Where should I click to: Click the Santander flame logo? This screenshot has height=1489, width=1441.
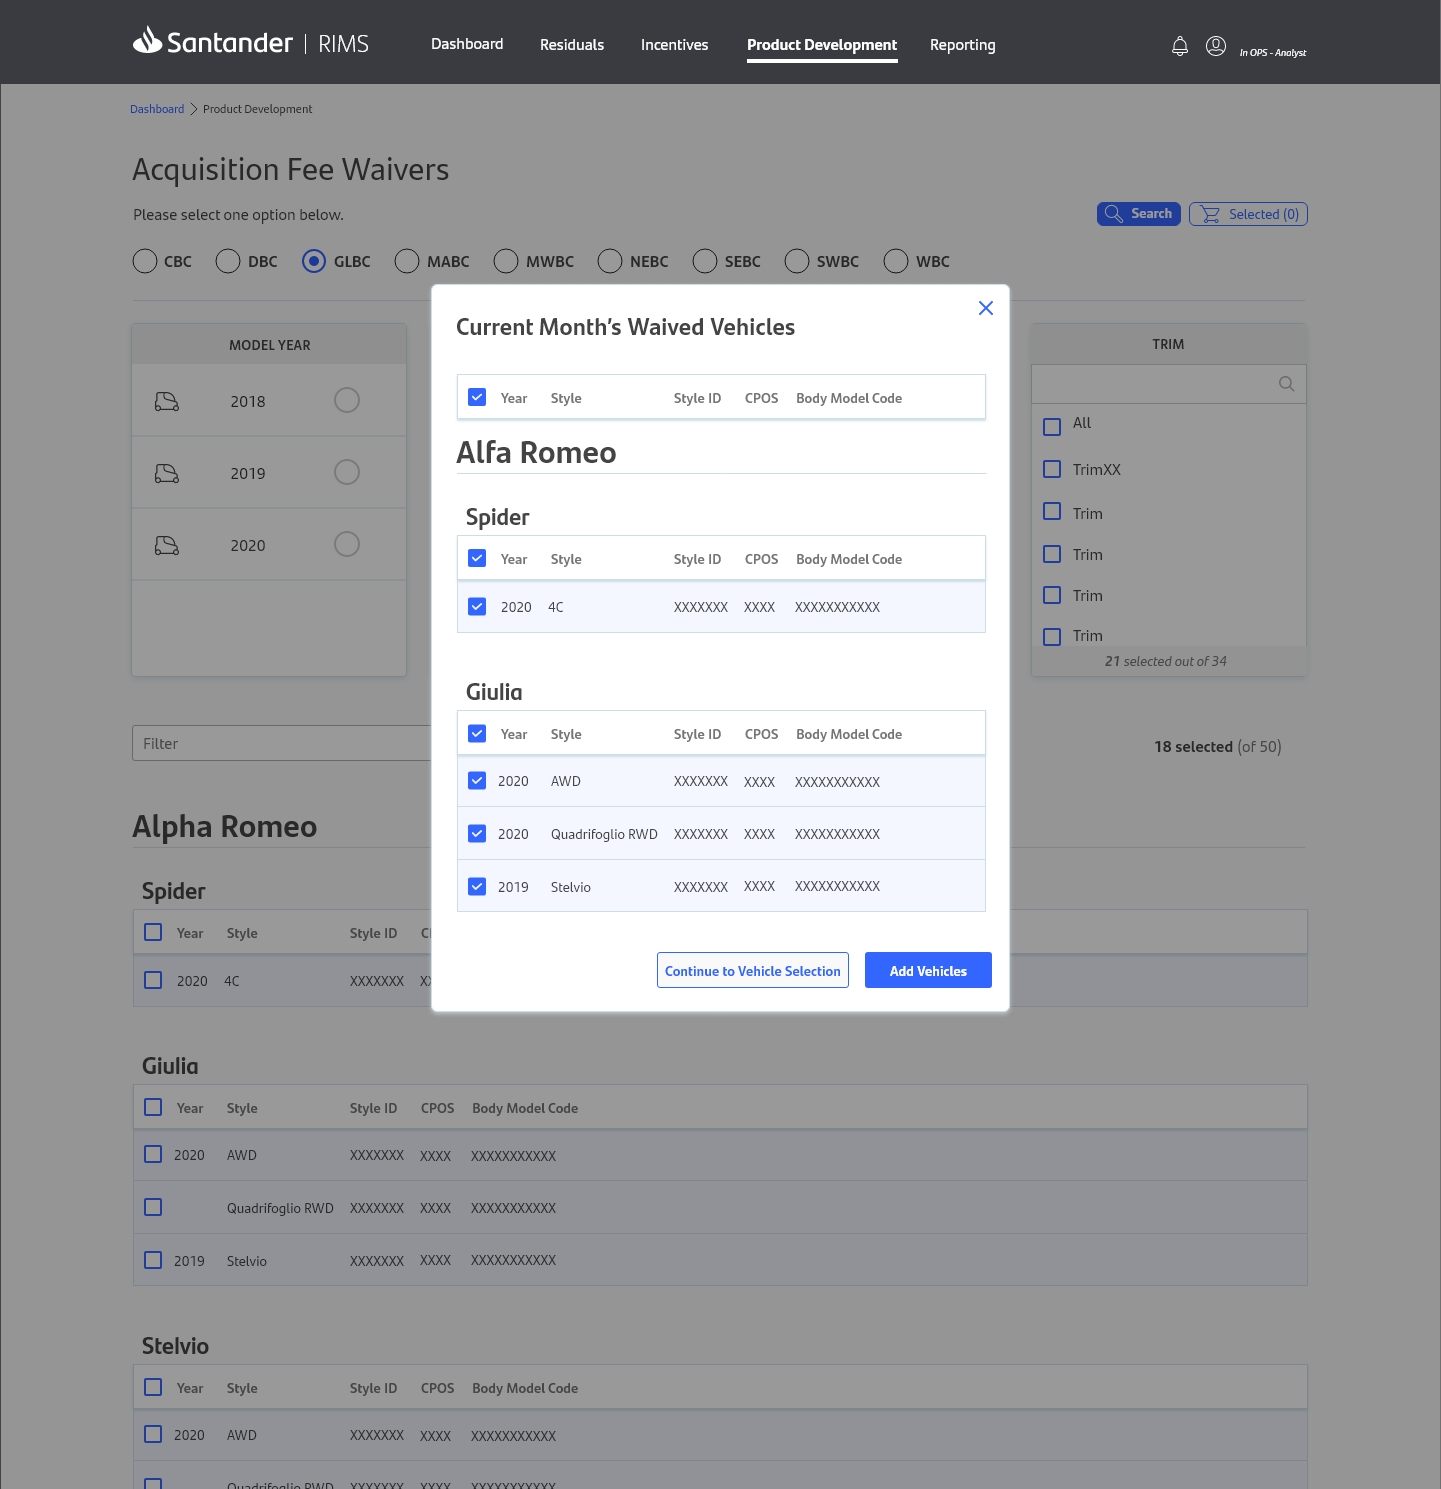coord(147,40)
